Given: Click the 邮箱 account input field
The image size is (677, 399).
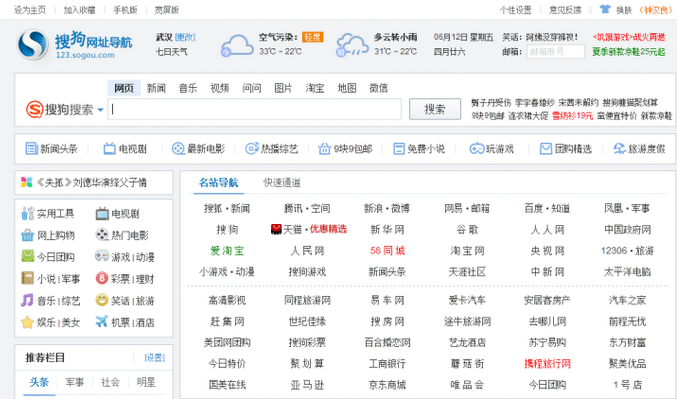Looking at the screenshot, I should tap(555, 52).
